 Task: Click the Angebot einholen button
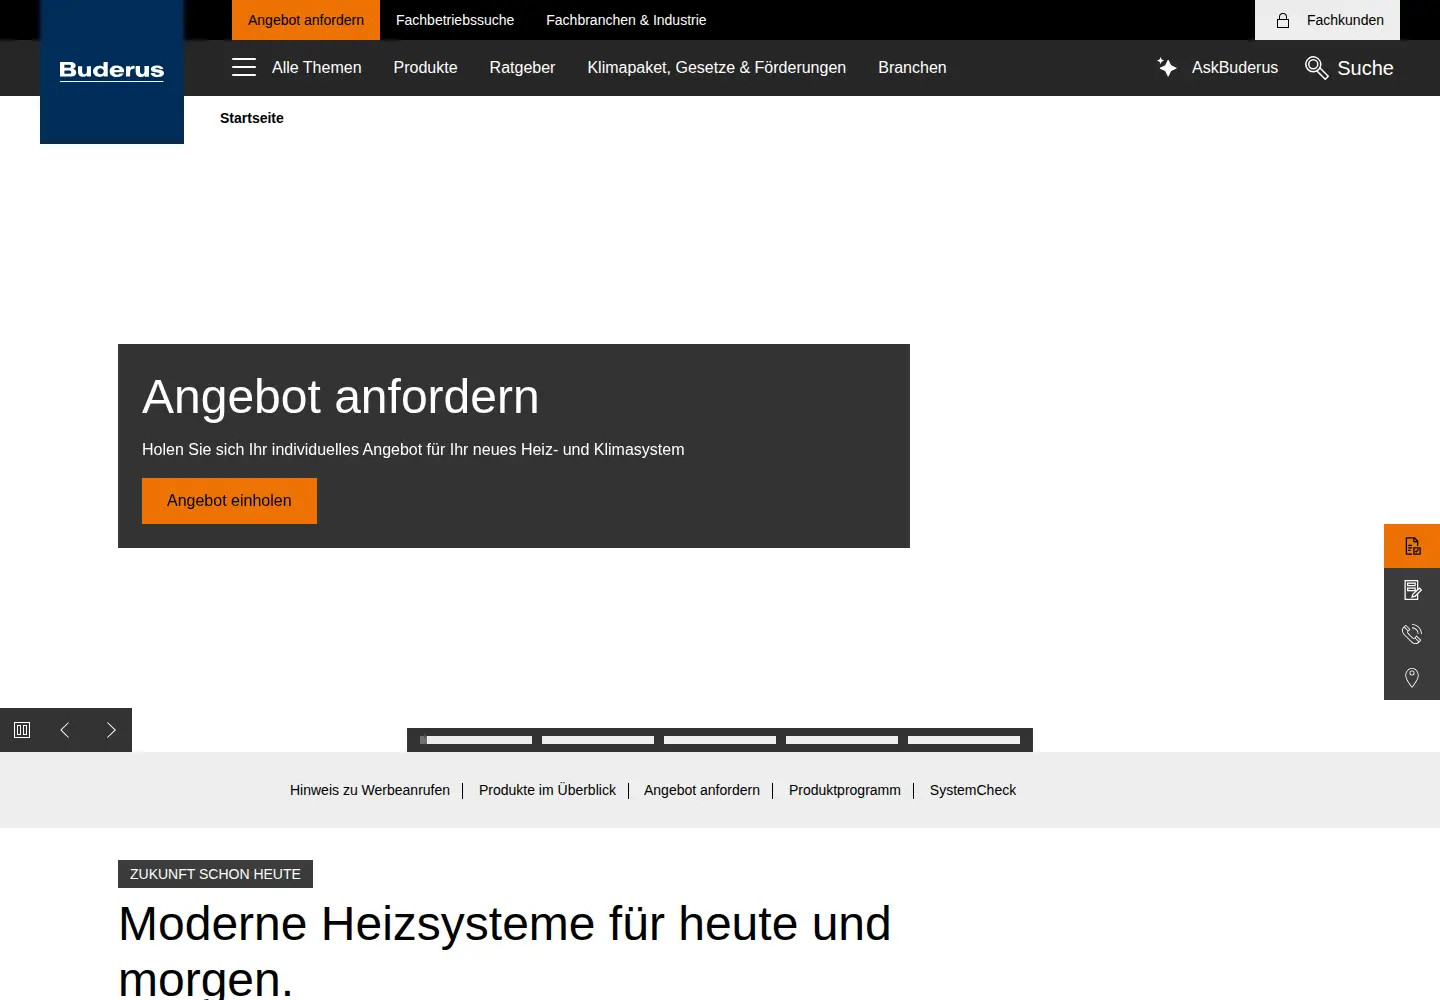pos(229,501)
